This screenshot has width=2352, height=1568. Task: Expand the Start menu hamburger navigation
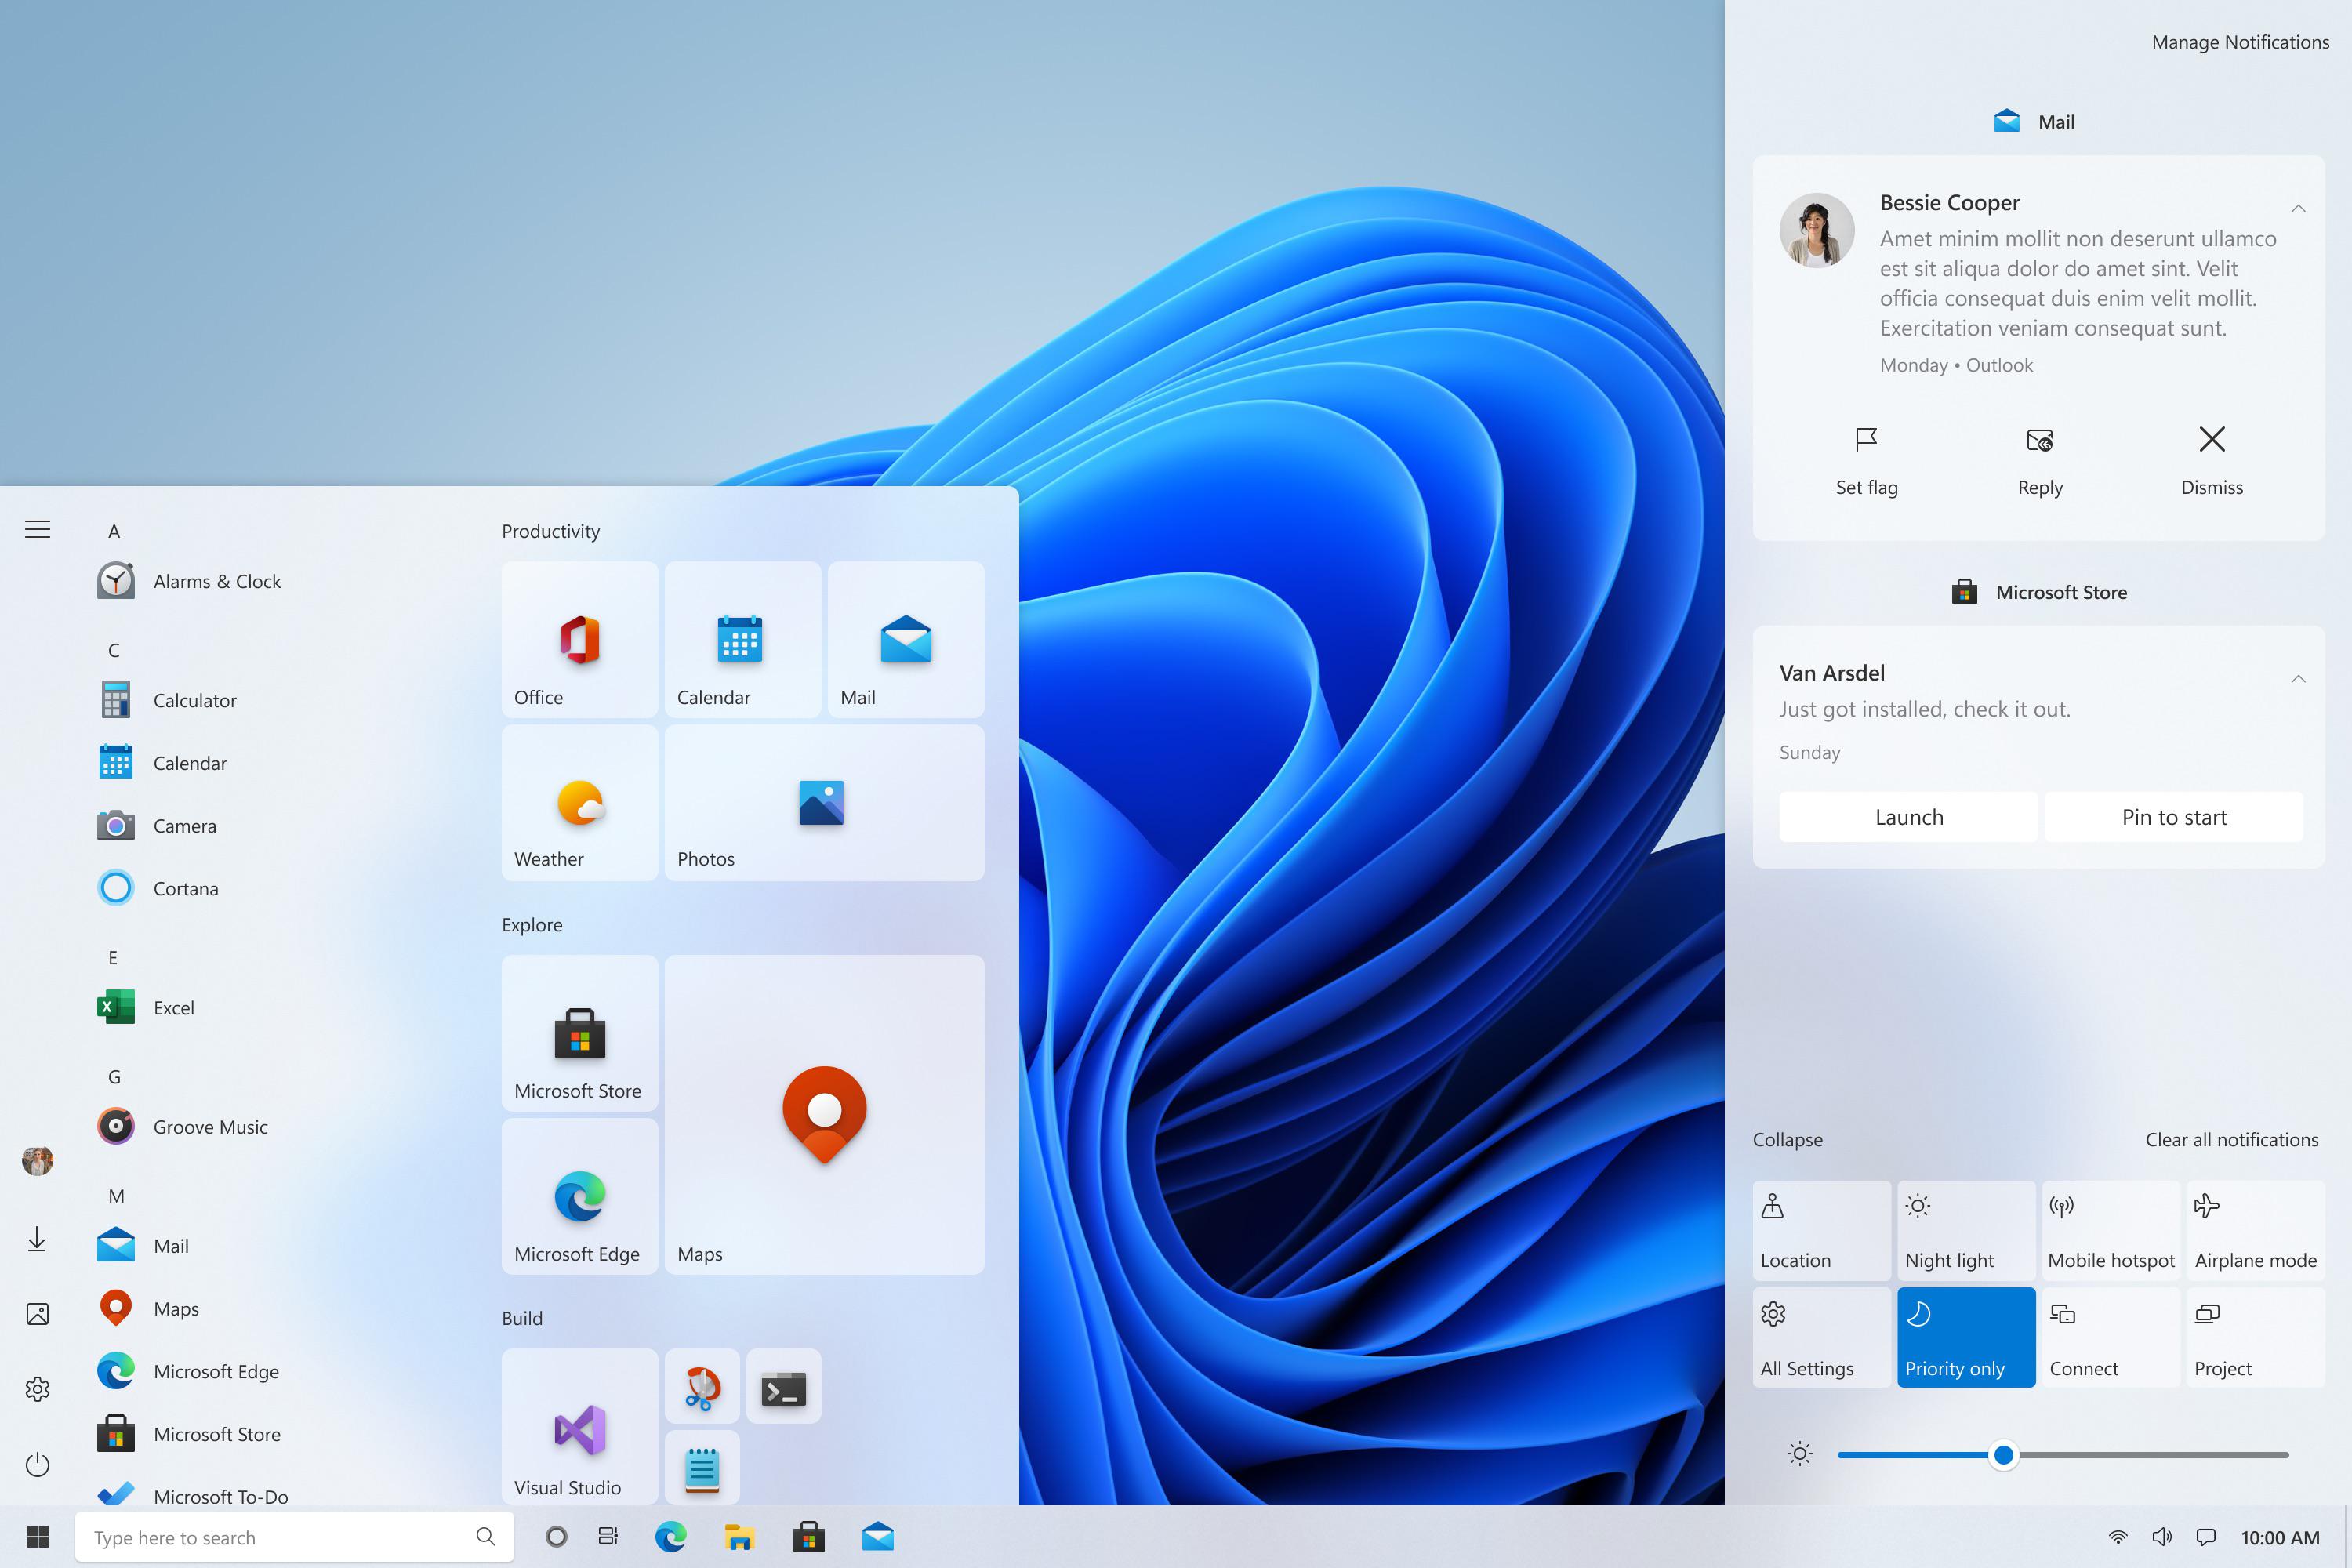pyautogui.click(x=37, y=529)
